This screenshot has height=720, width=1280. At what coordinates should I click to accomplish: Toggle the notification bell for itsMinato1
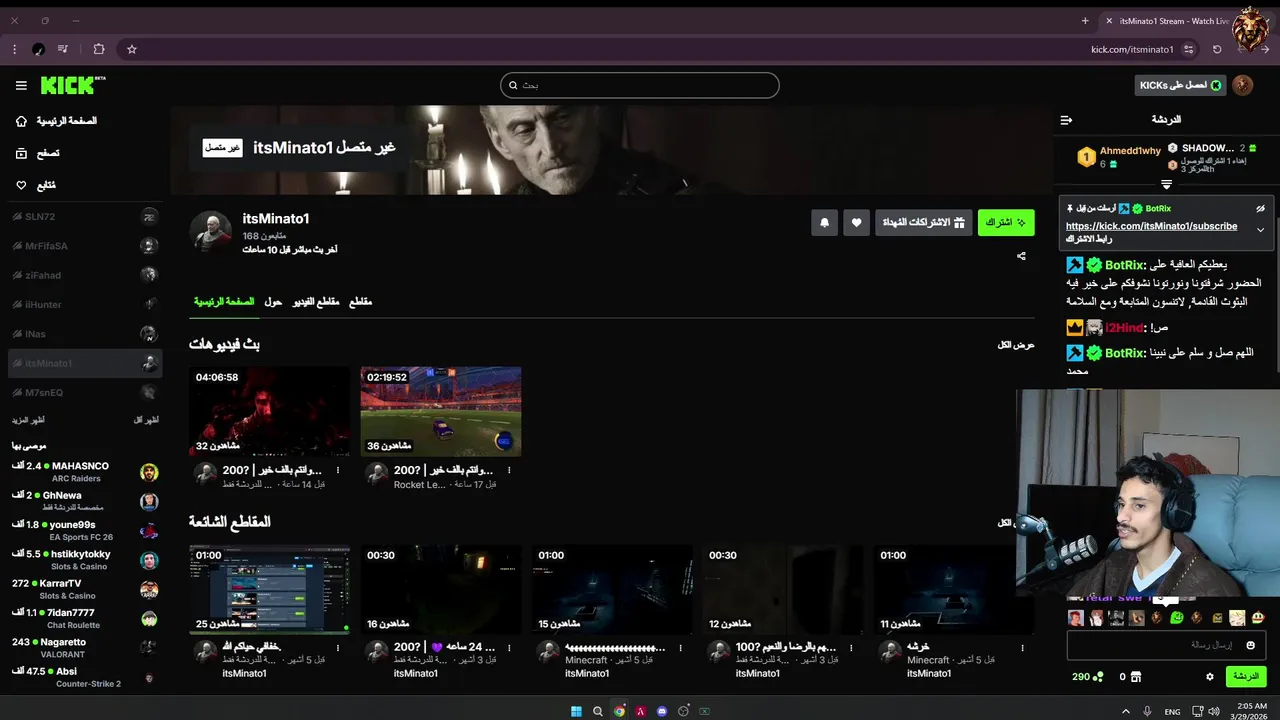coord(824,222)
